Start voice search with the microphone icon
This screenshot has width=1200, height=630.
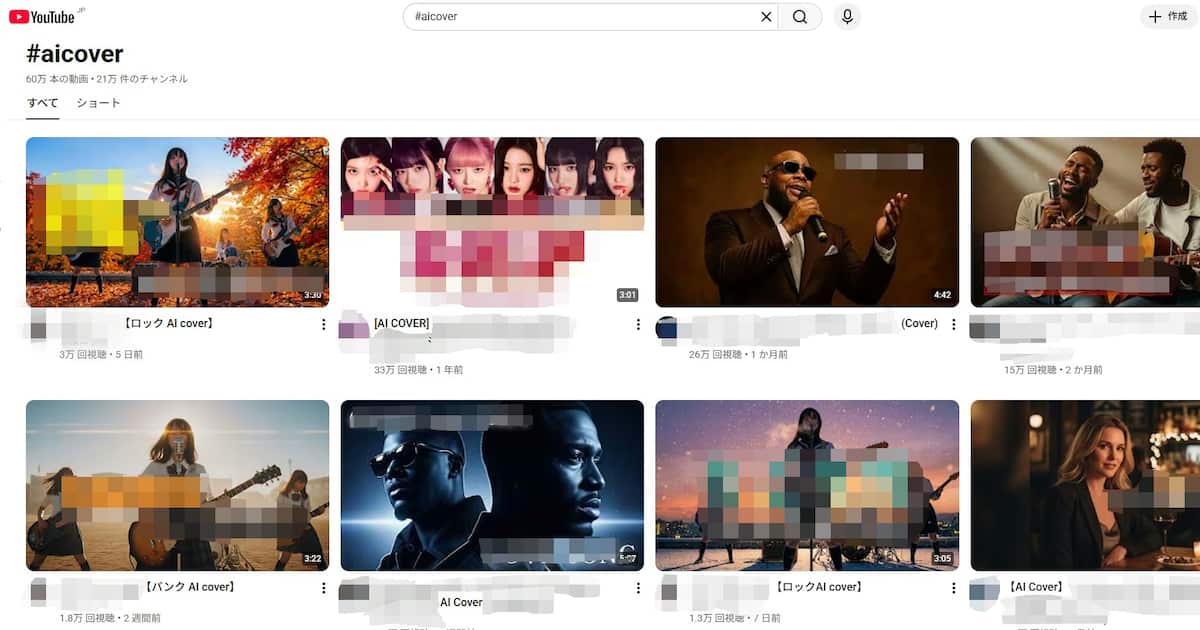[x=847, y=17]
